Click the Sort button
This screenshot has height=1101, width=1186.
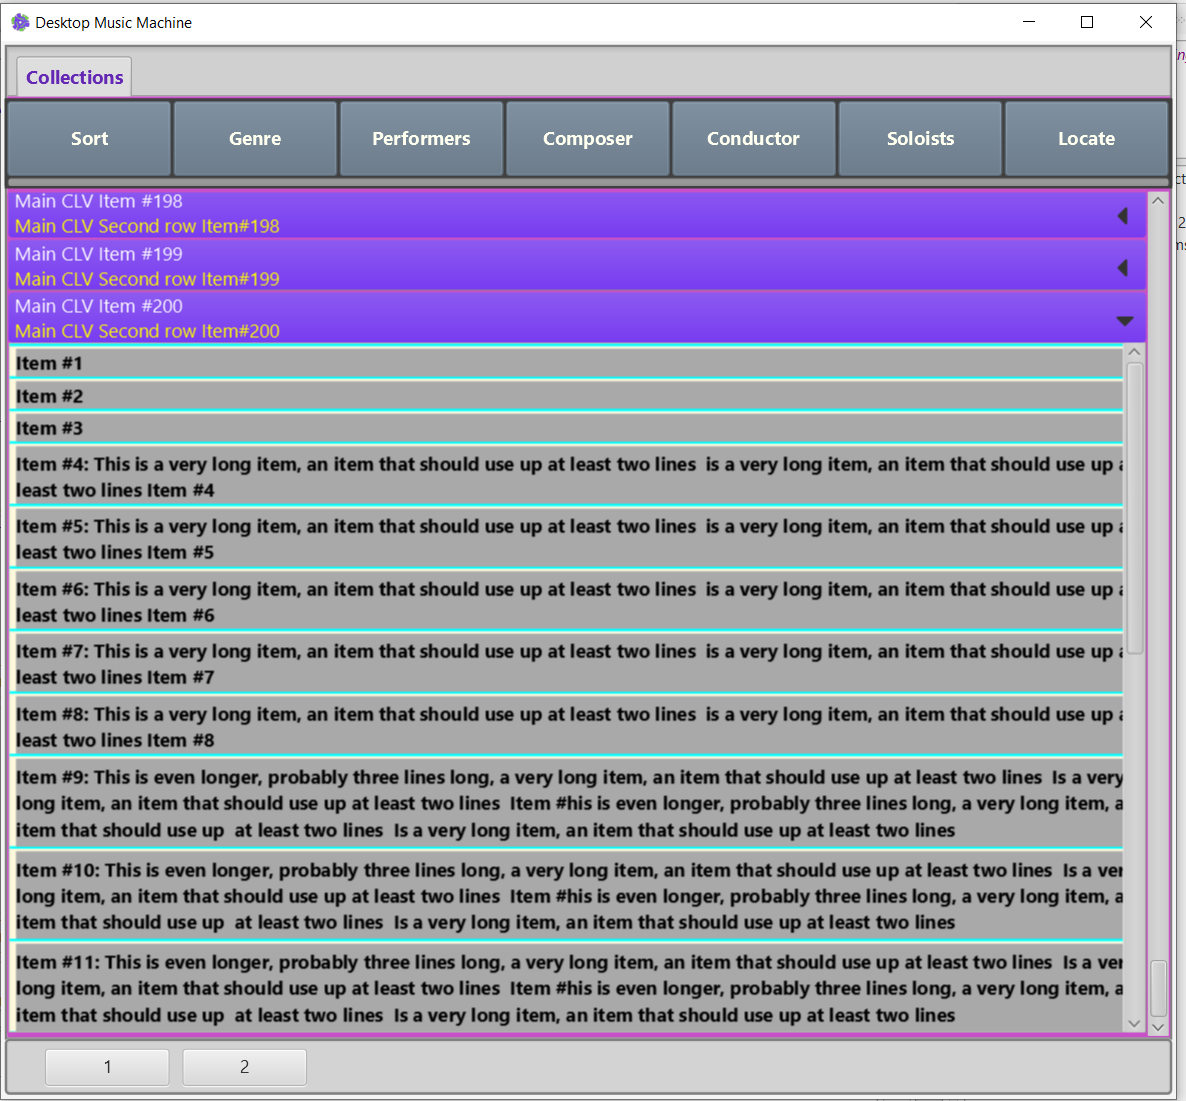tap(89, 138)
